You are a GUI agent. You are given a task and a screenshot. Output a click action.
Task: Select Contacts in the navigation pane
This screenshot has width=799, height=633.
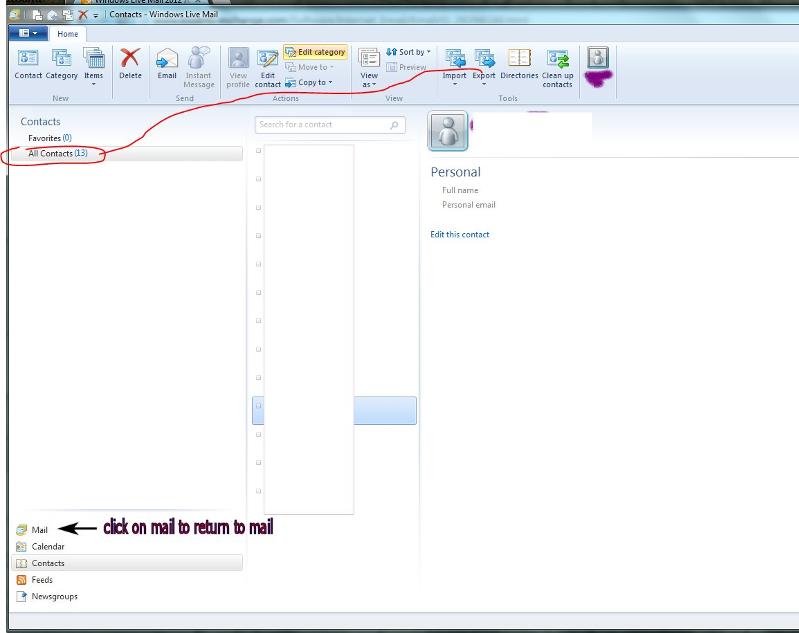(126, 563)
